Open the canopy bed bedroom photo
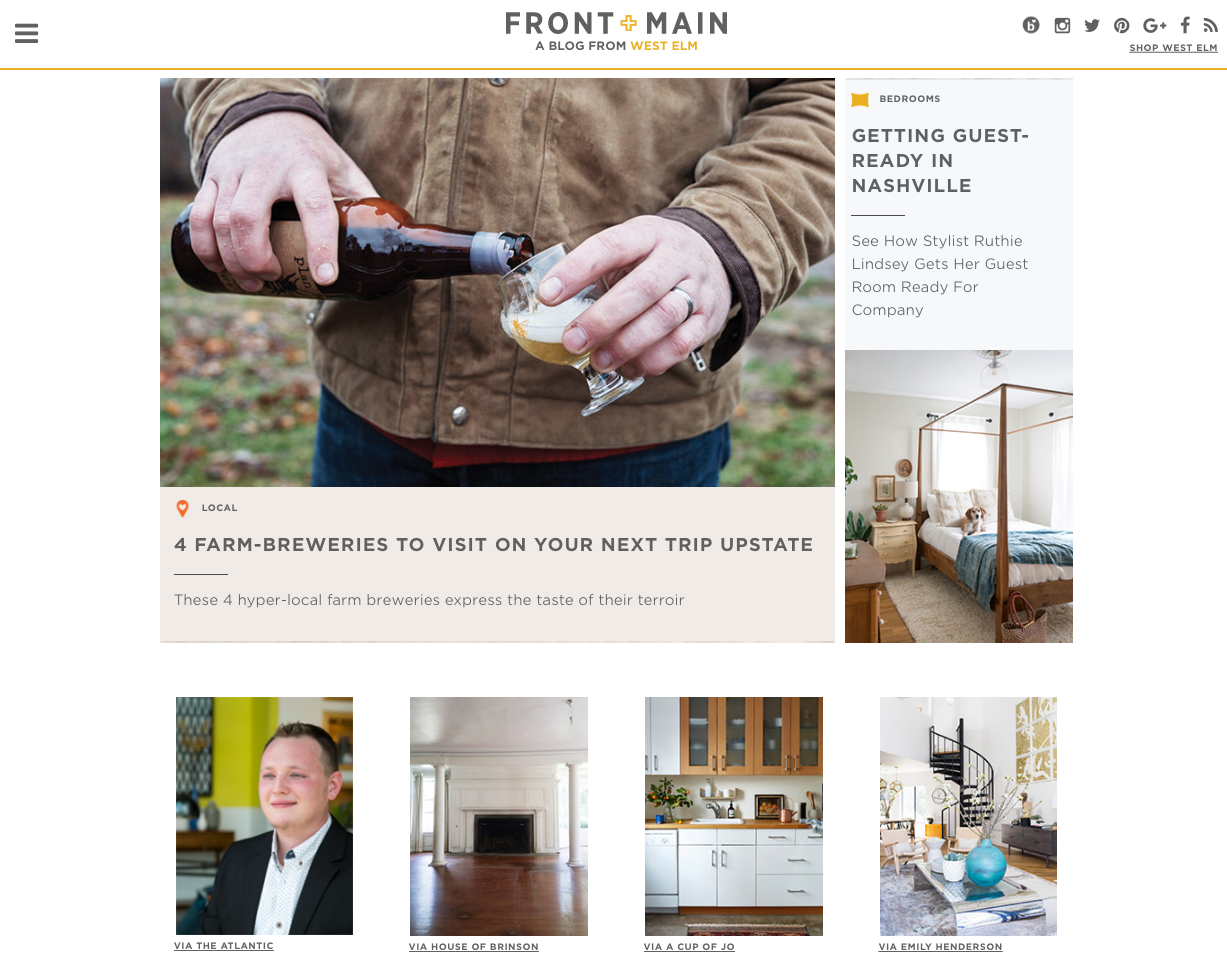 (x=959, y=496)
